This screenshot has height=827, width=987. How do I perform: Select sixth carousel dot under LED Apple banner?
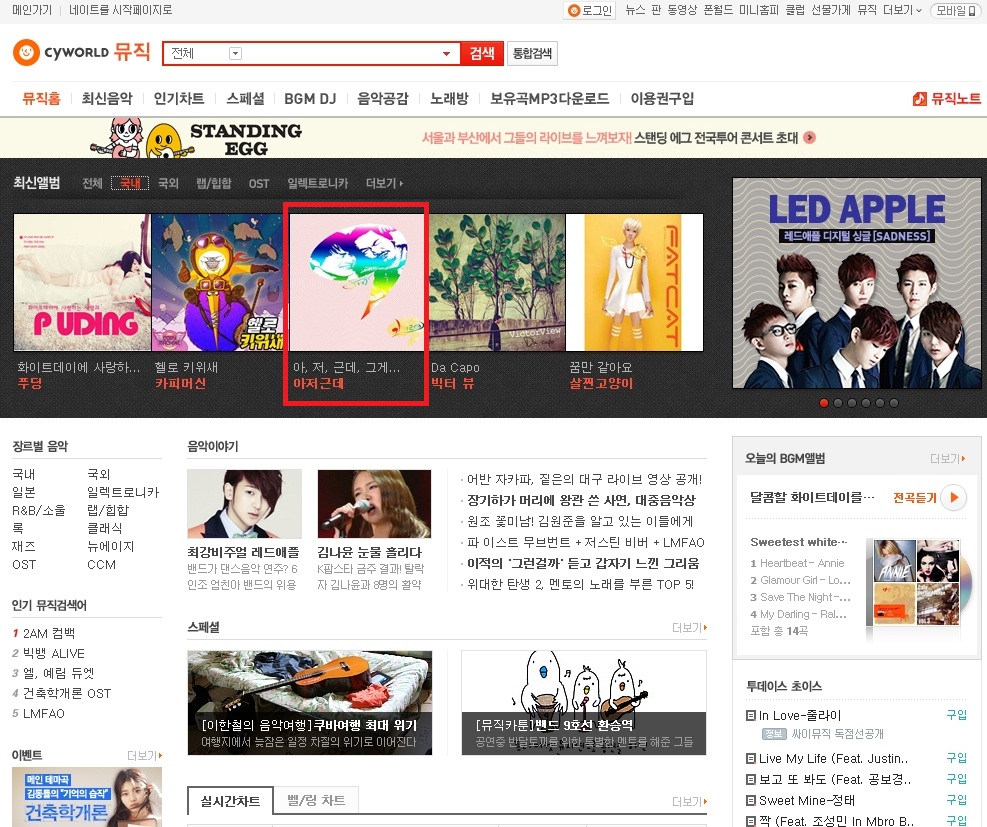pos(894,403)
